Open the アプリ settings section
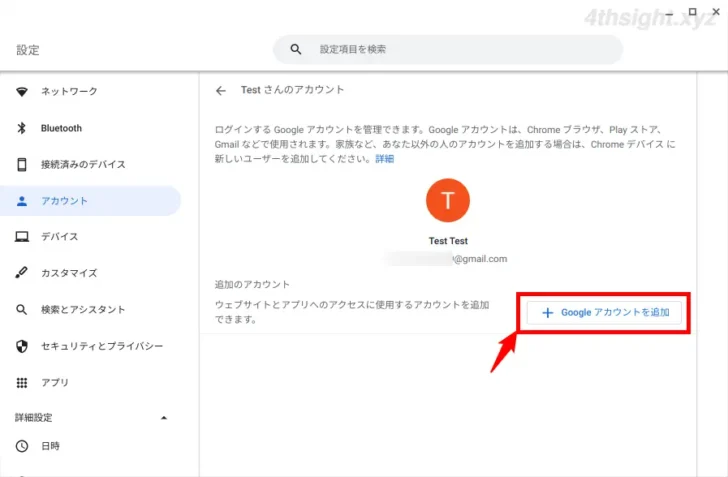This screenshot has width=728, height=477. click(x=91, y=383)
